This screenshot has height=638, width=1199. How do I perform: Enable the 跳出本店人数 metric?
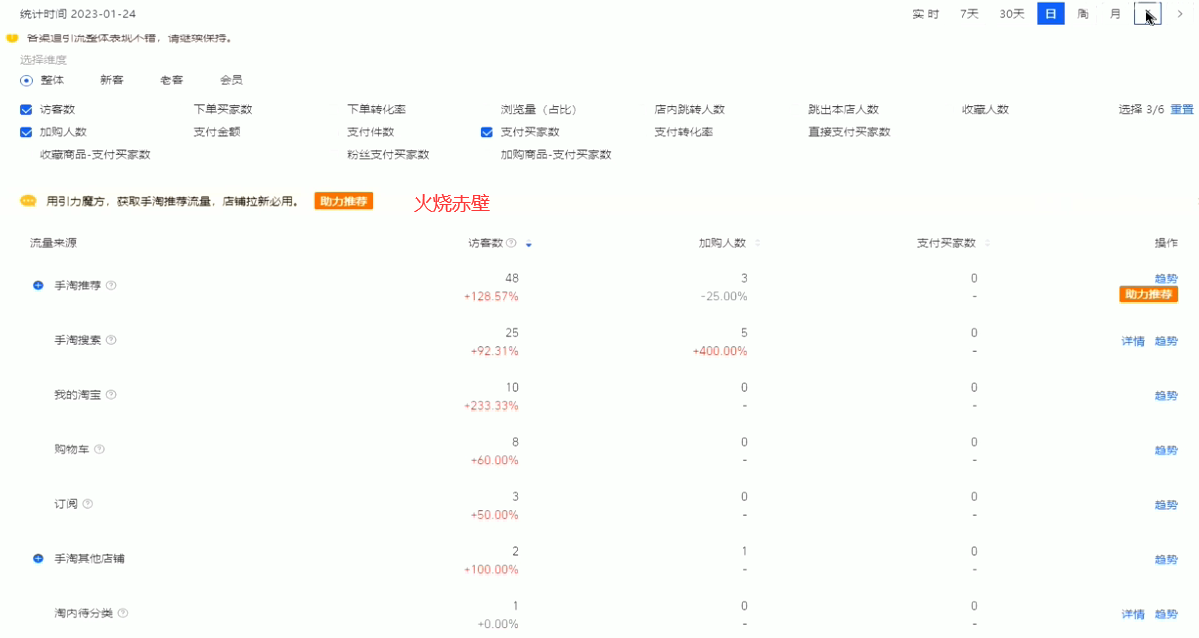pyautogui.click(x=843, y=109)
